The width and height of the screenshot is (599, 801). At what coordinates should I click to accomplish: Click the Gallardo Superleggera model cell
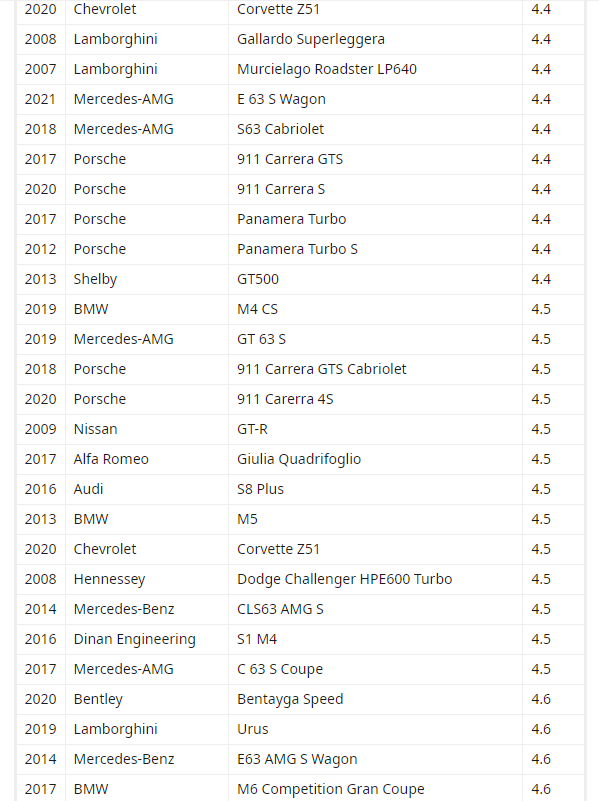coord(375,39)
